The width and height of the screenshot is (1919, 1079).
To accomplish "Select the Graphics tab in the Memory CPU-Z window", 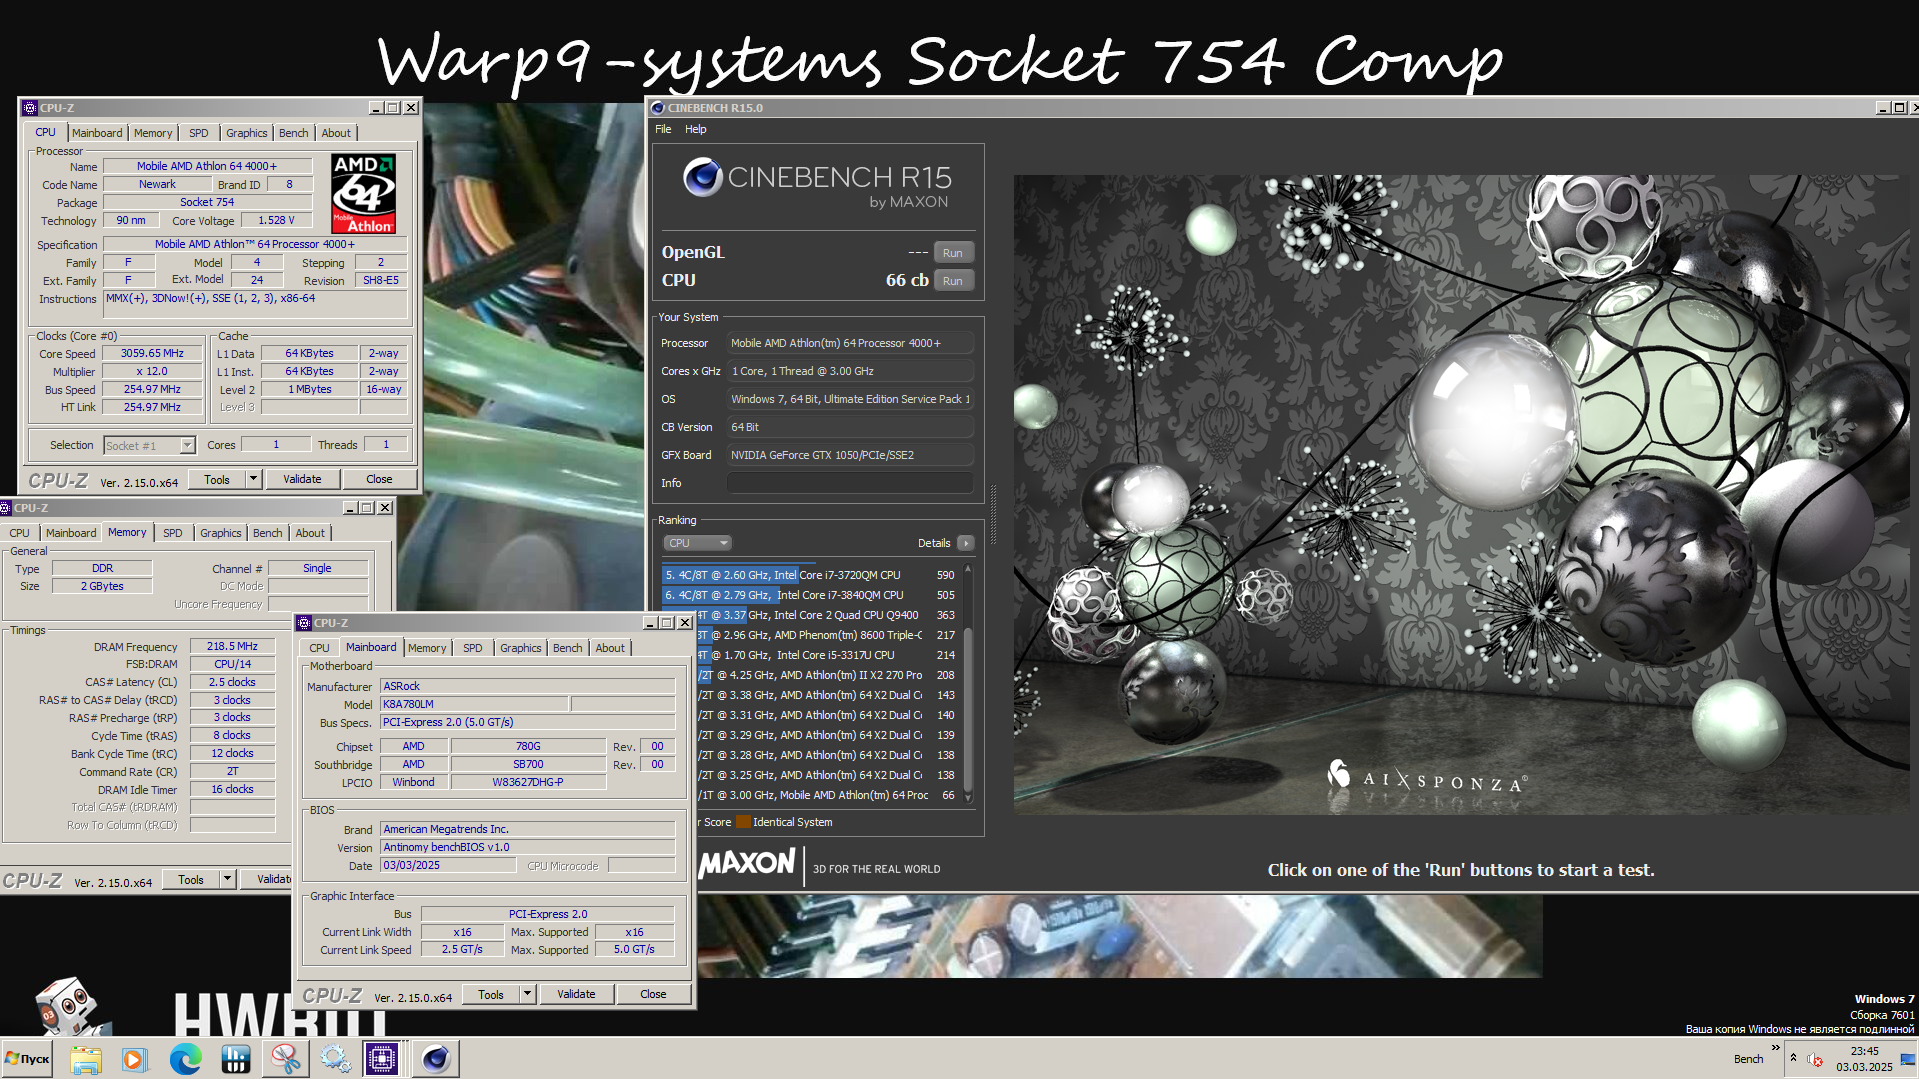I will coord(220,533).
